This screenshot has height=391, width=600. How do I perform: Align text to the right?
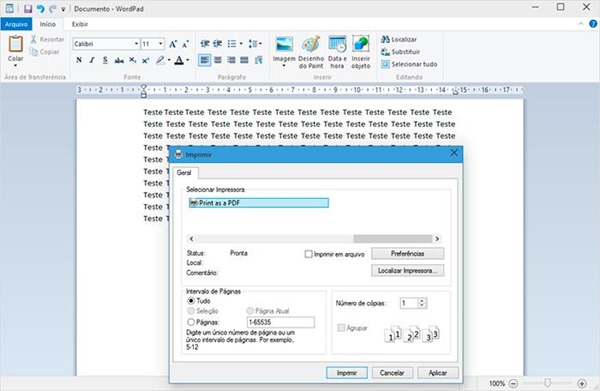pyautogui.click(x=231, y=60)
